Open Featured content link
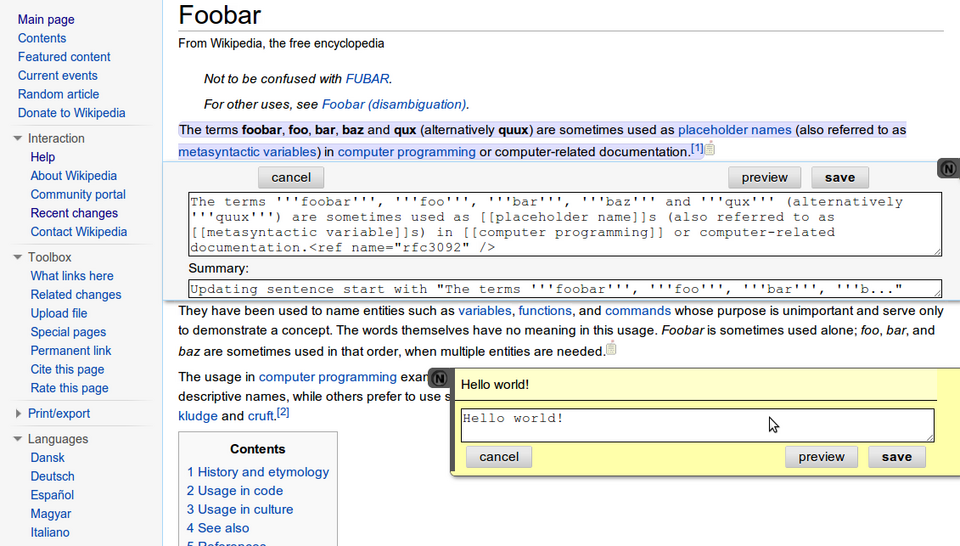Image resolution: width=960 pixels, height=546 pixels. pyautogui.click(x=64, y=57)
